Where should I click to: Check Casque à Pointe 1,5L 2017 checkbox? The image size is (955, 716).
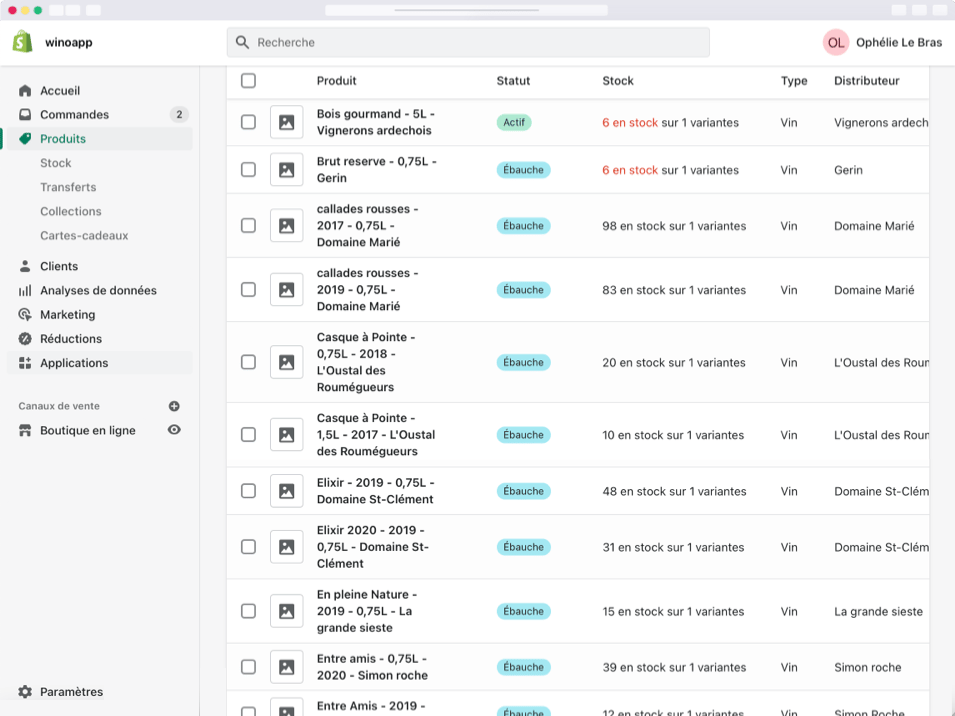point(248,435)
